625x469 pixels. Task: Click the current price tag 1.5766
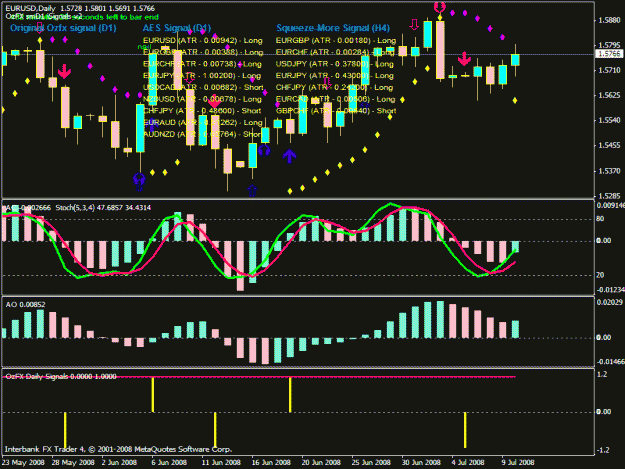tap(609, 54)
